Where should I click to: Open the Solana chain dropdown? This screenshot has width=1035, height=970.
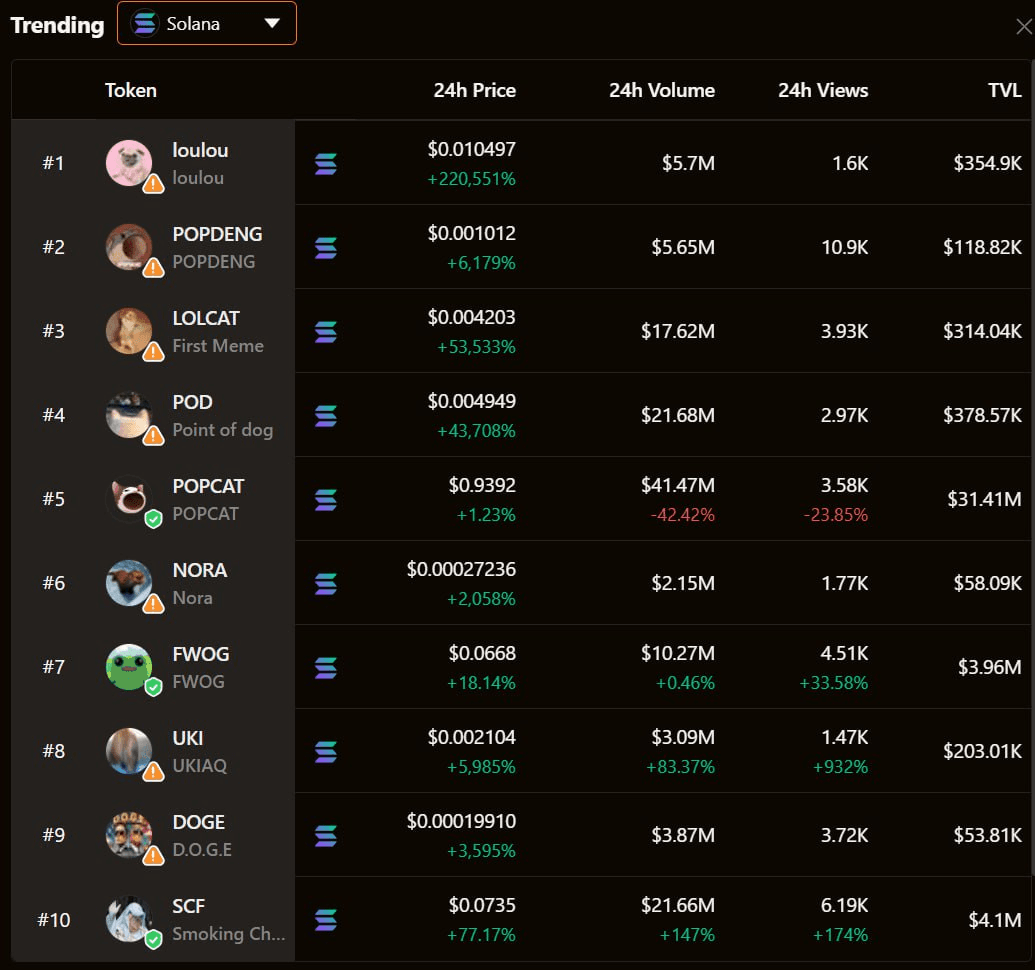(207, 24)
